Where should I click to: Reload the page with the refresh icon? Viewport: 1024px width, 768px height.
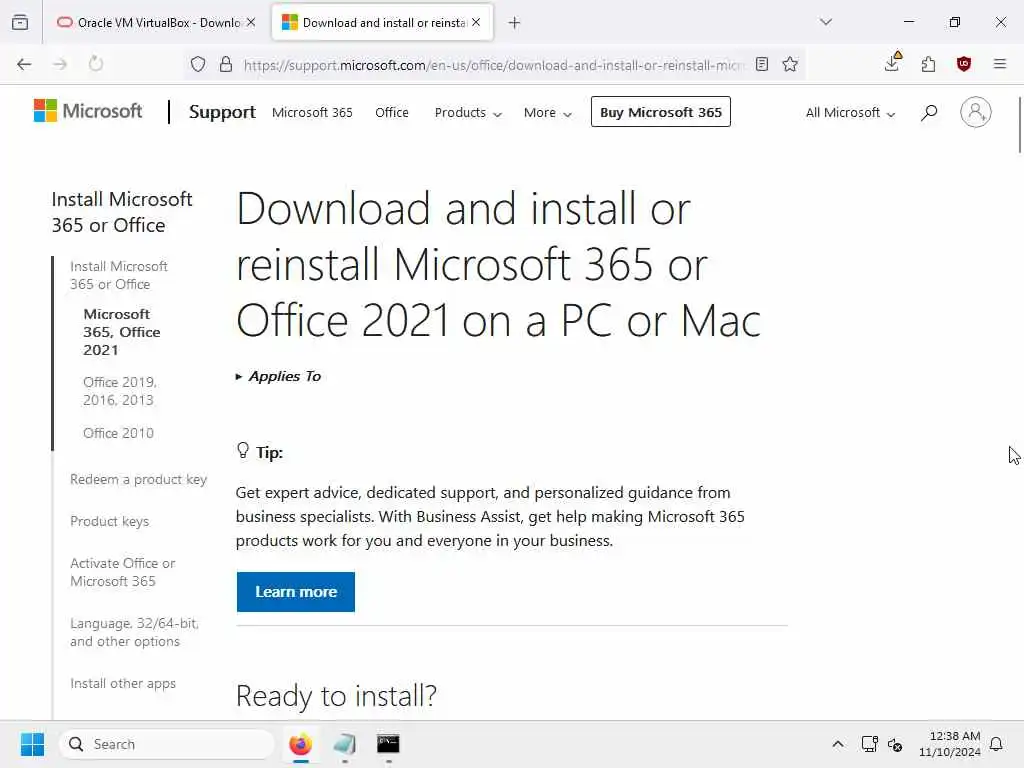pos(96,64)
